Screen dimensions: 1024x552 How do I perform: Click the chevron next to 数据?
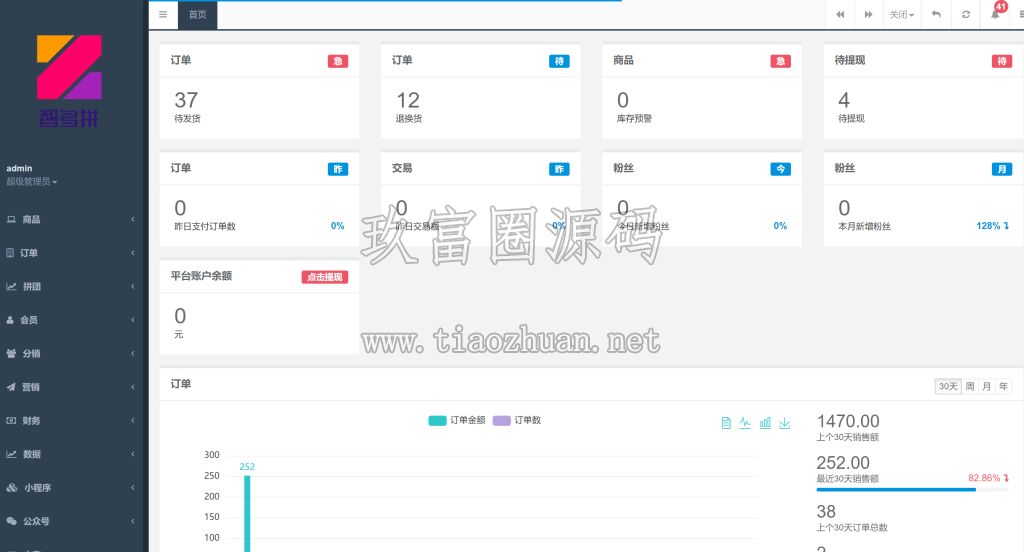pyautogui.click(x=133, y=454)
